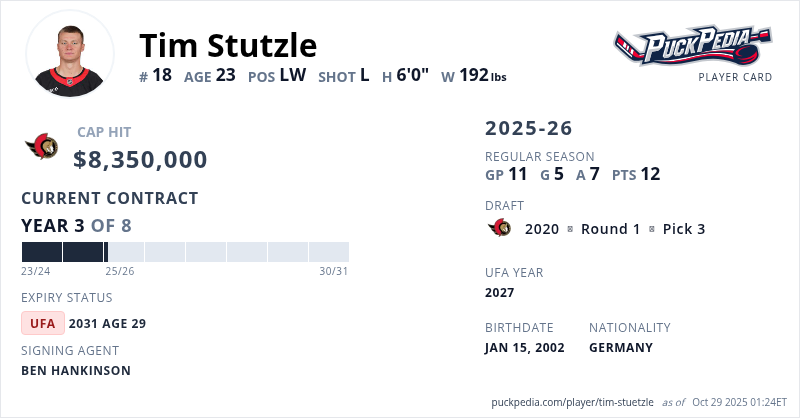Click the GP 11 games played stat

(x=506, y=174)
